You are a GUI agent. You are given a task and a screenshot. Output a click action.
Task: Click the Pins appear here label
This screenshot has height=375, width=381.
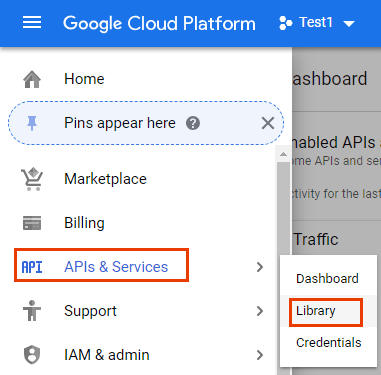(120, 123)
